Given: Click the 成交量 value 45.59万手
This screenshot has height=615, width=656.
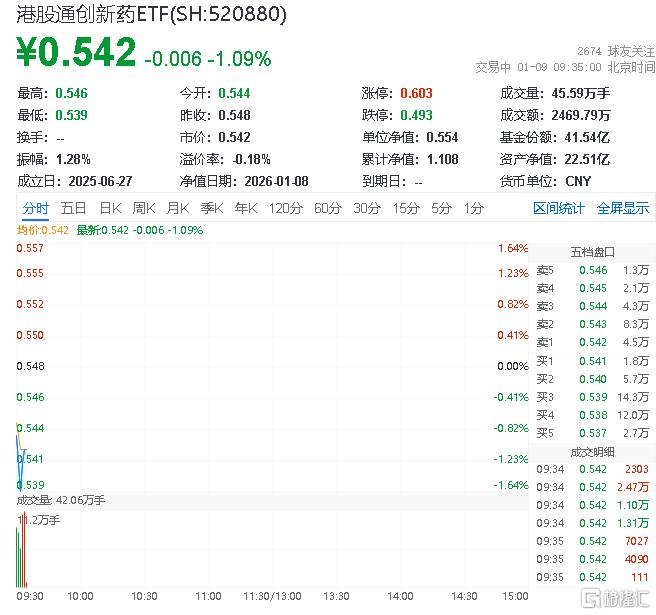Looking at the screenshot, I should [x=581, y=93].
